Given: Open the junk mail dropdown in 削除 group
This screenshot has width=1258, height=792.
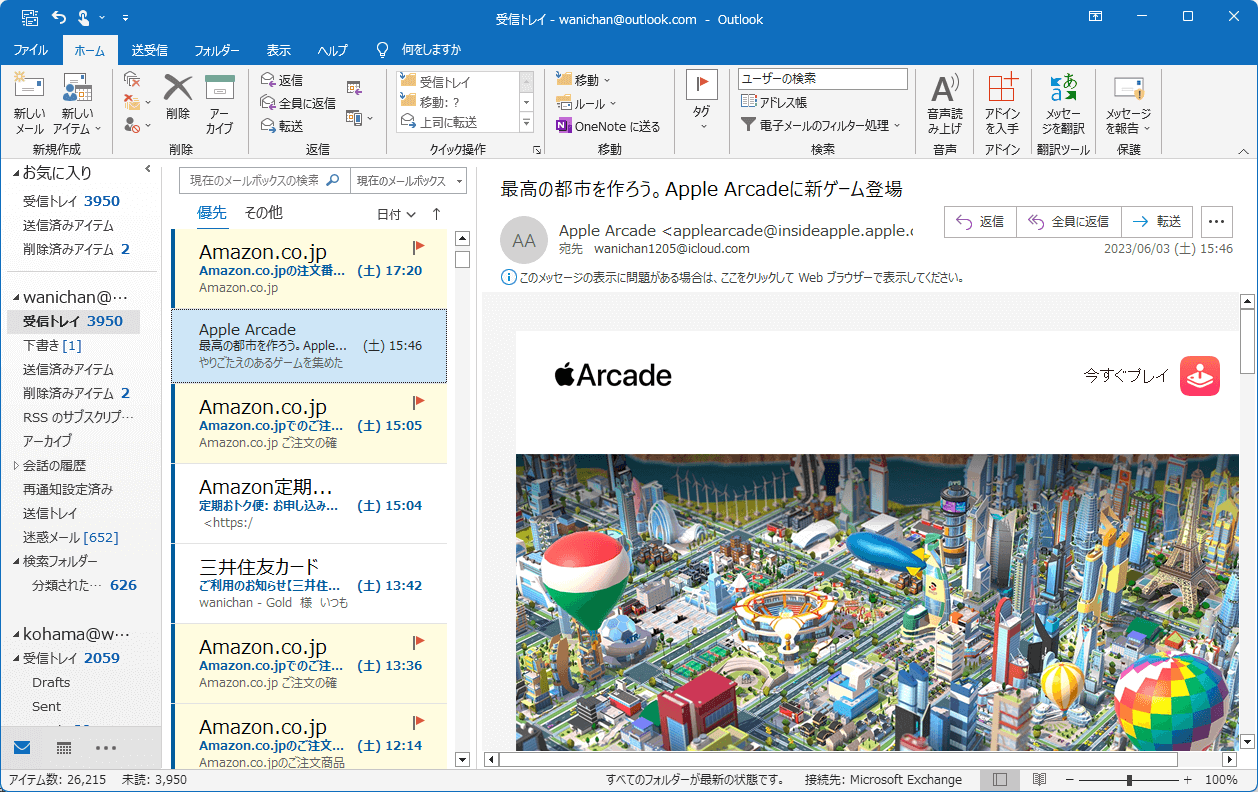Looking at the screenshot, I should tap(136, 125).
